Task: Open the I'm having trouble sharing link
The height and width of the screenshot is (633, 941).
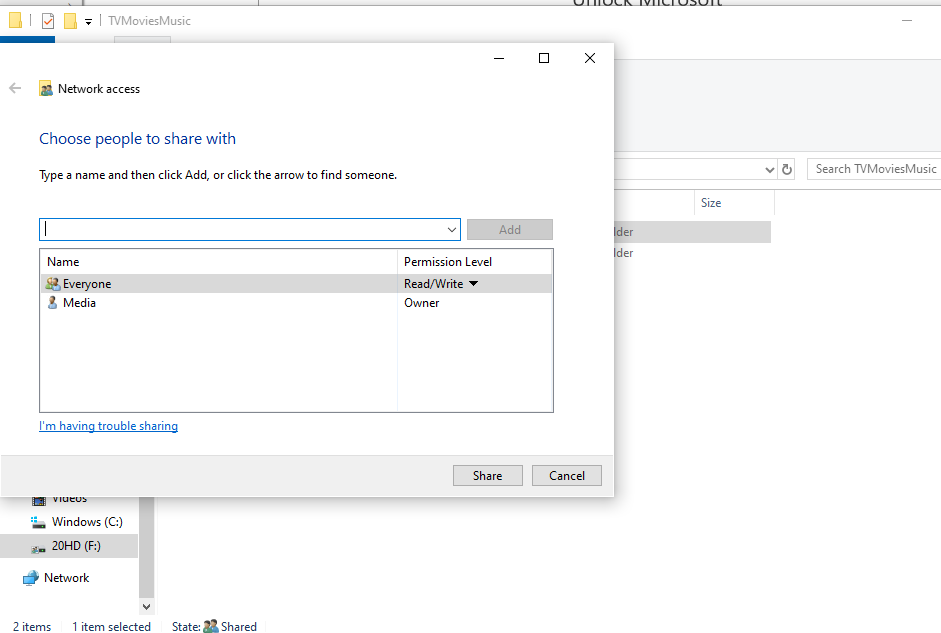Action: tap(108, 426)
